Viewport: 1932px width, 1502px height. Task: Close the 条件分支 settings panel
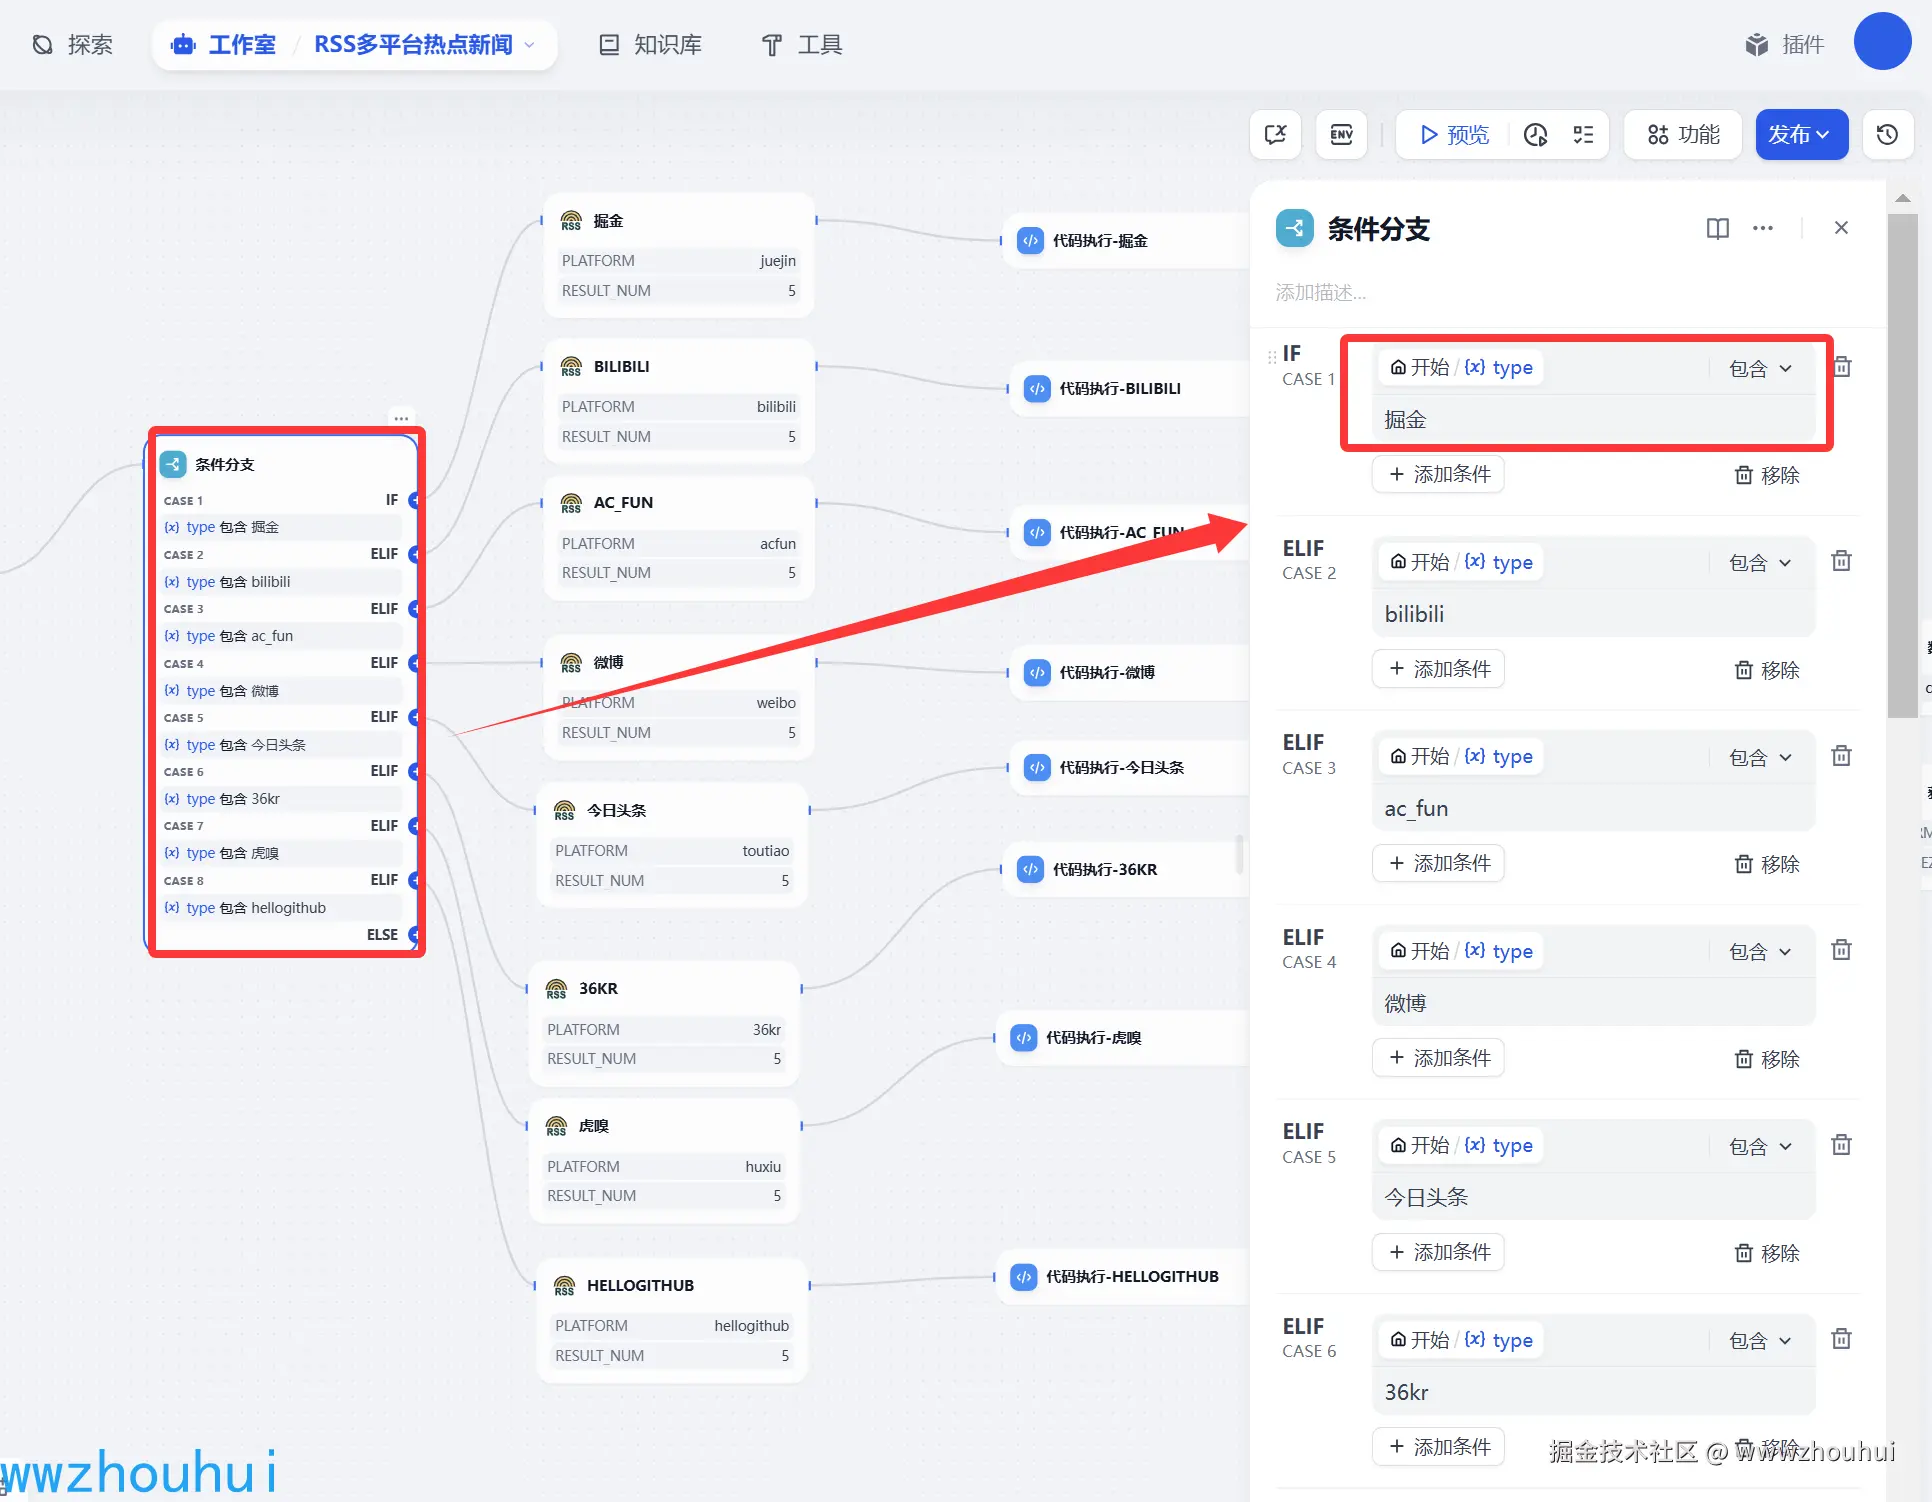1841,228
